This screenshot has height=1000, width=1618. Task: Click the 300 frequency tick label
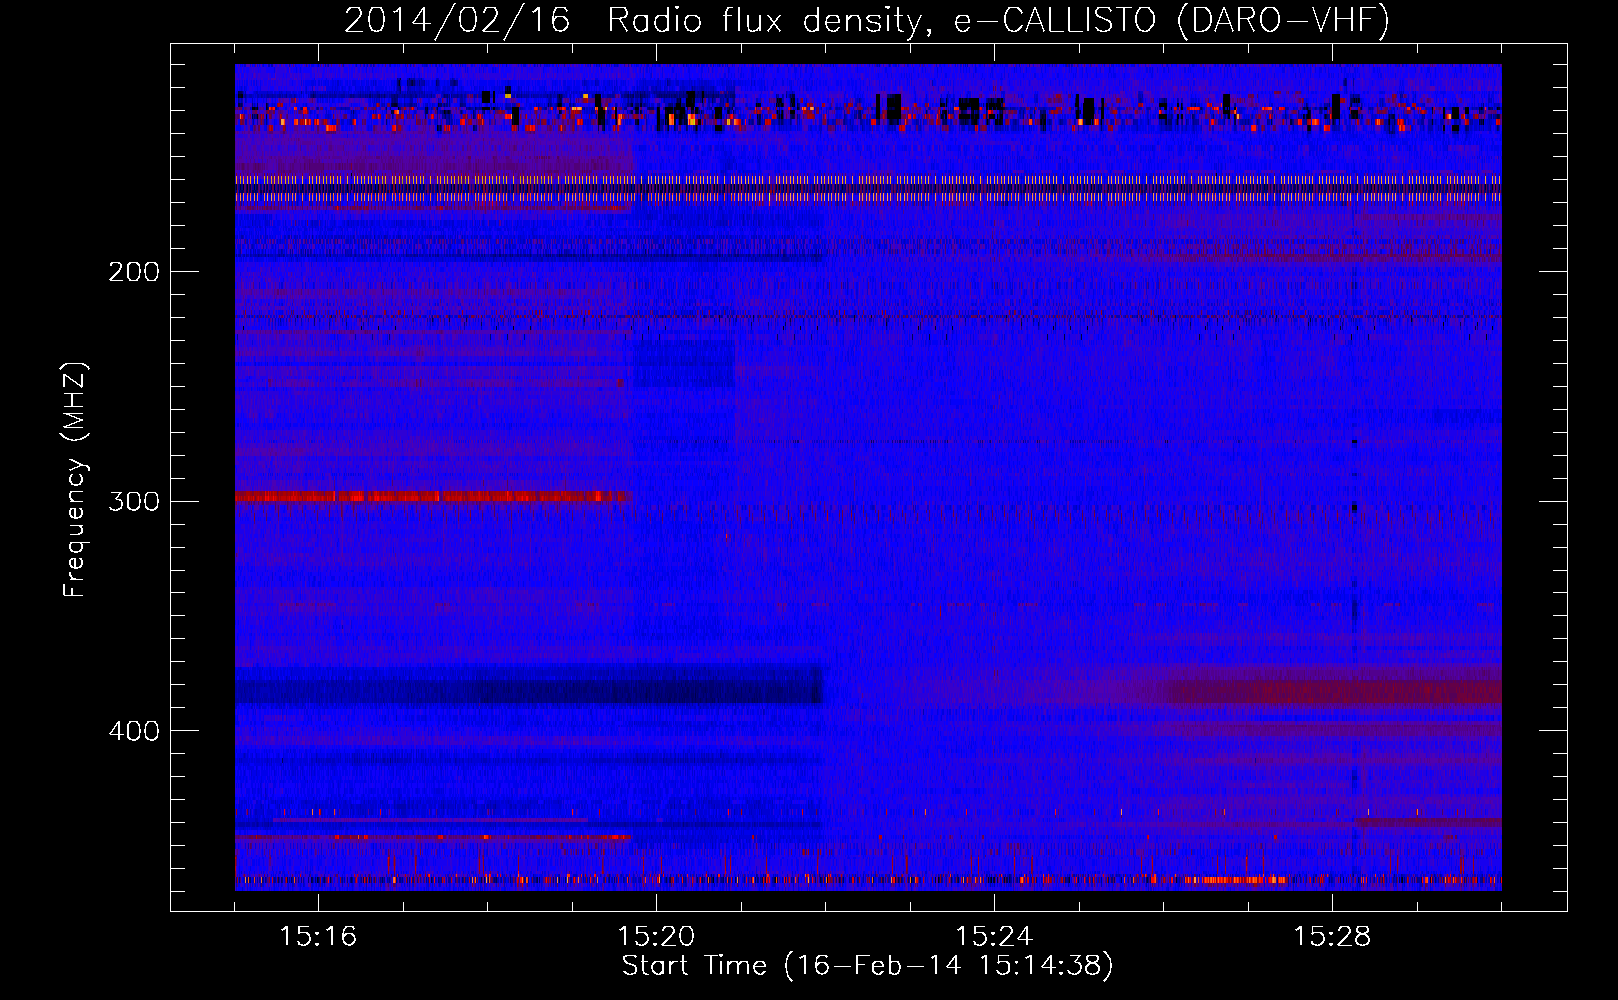tap(134, 501)
